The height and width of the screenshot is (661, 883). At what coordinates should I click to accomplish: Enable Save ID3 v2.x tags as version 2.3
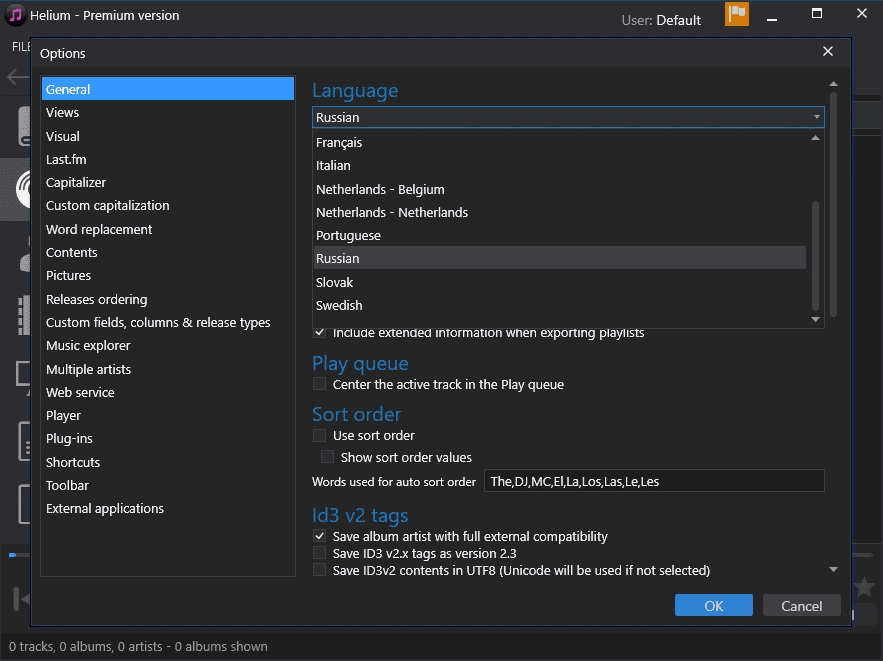pos(319,553)
